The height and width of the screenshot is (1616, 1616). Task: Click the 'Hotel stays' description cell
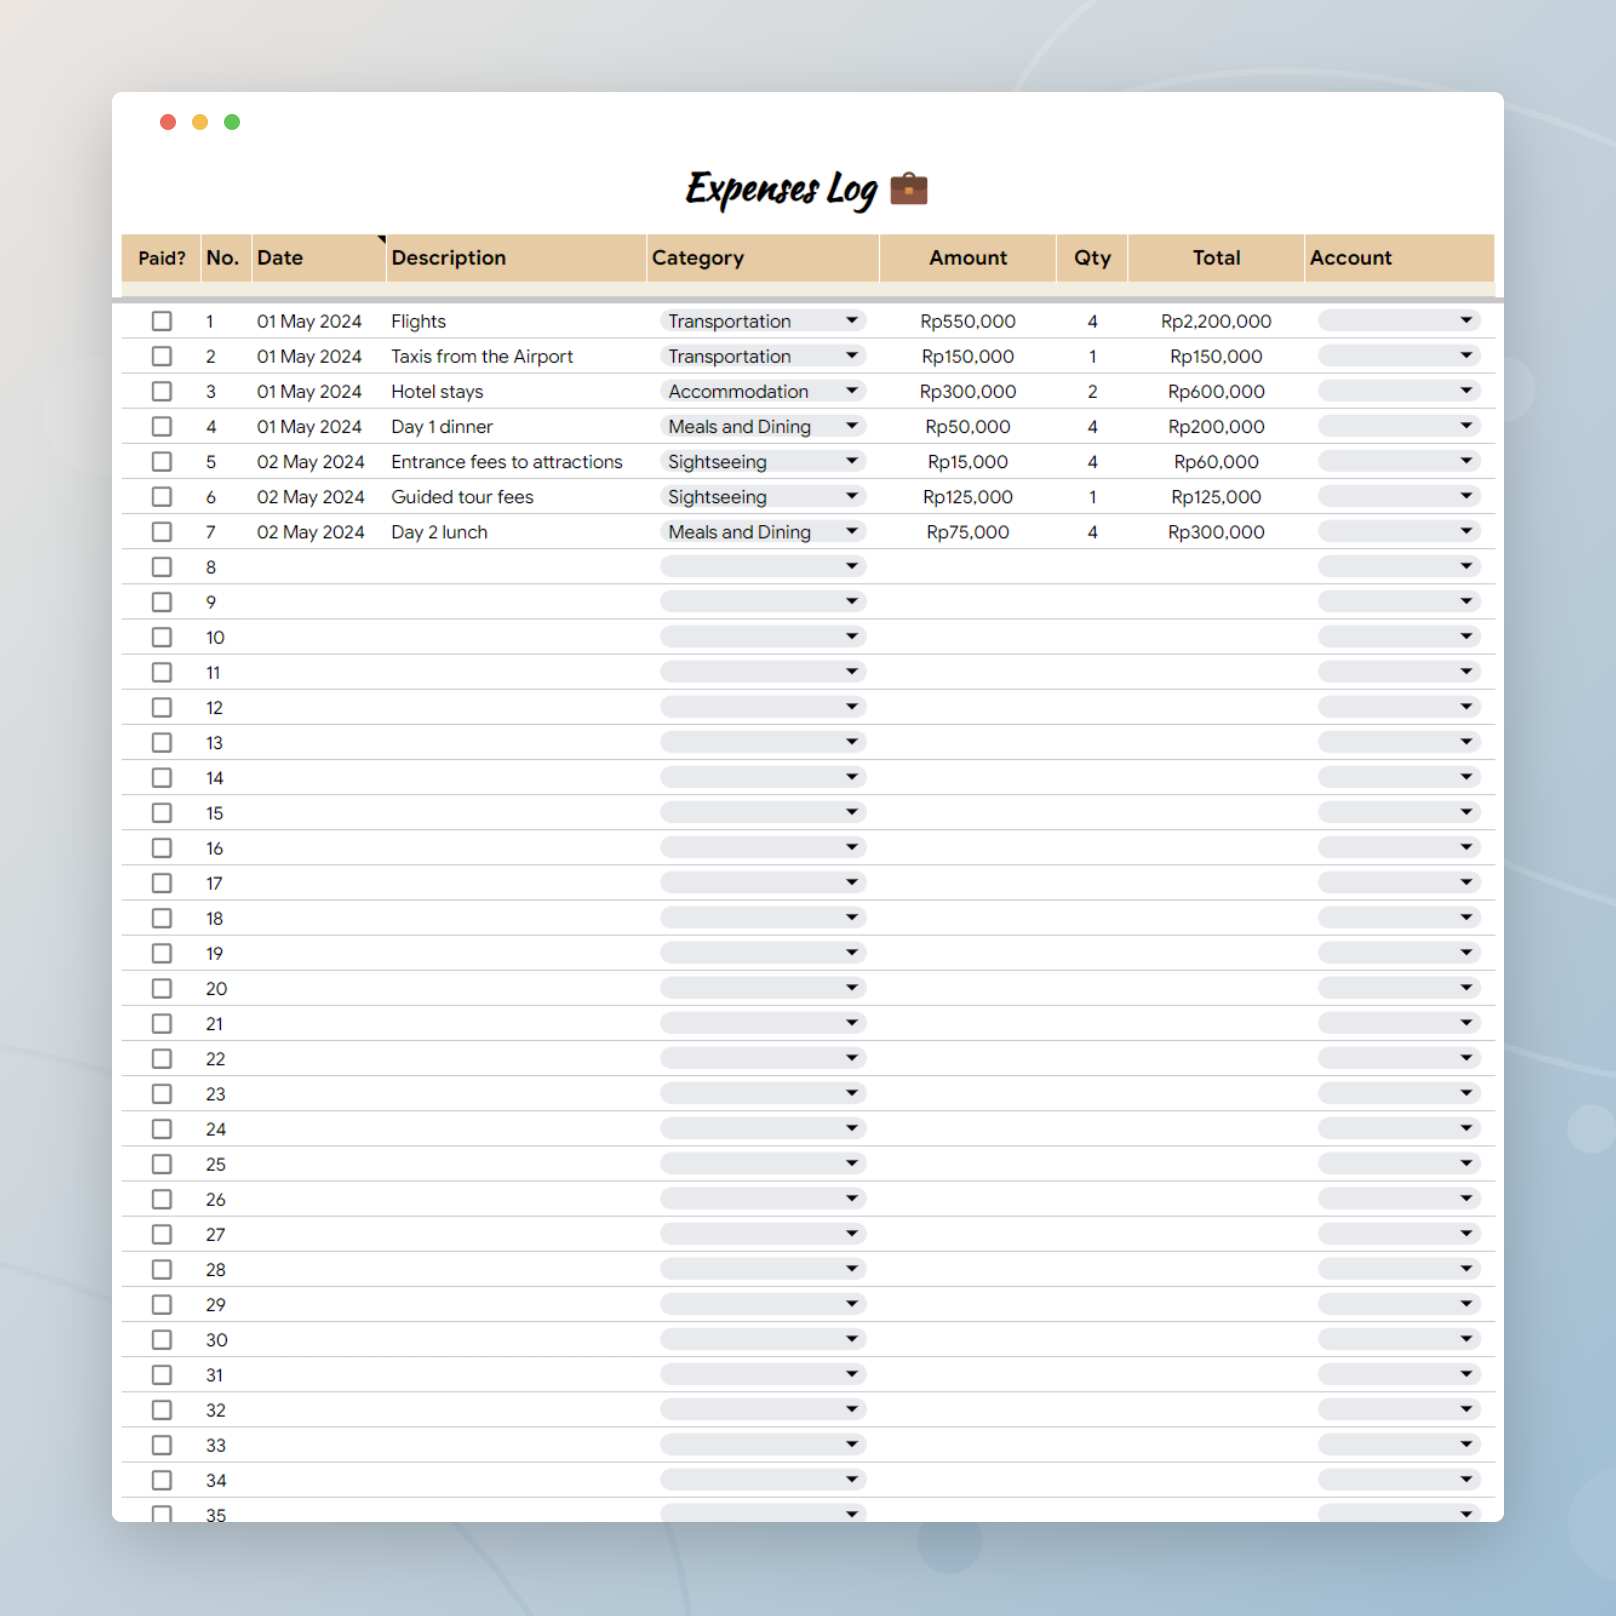[x=516, y=391]
